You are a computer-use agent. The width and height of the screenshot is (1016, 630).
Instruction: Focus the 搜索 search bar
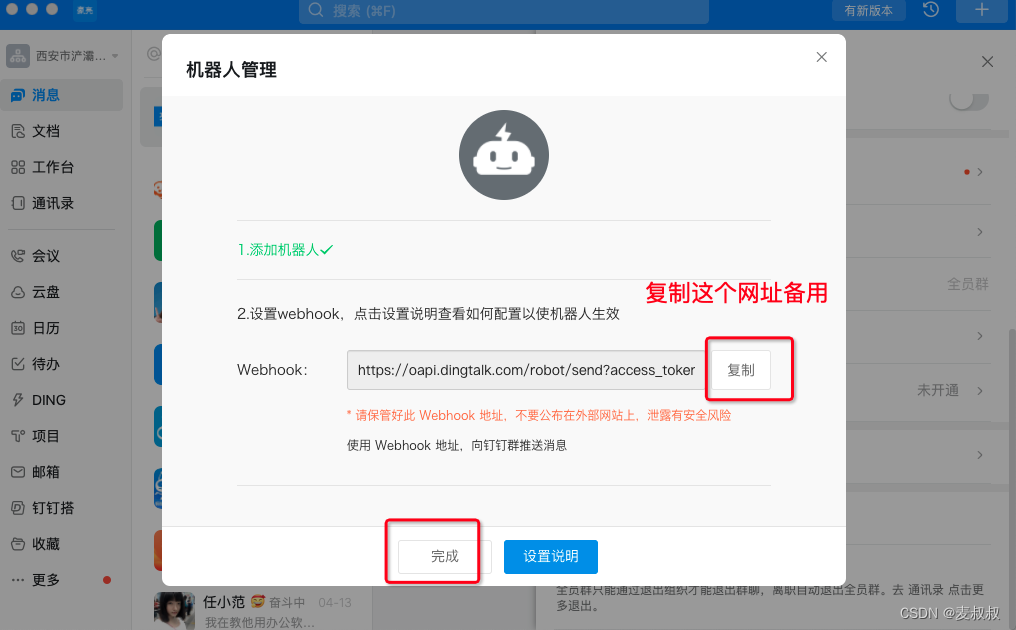tap(503, 11)
